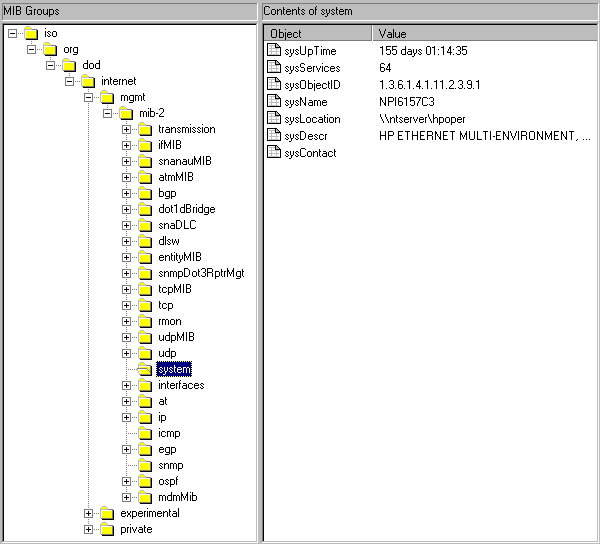Click the rmon folder icon
The width and height of the screenshot is (600, 545).
(145, 321)
